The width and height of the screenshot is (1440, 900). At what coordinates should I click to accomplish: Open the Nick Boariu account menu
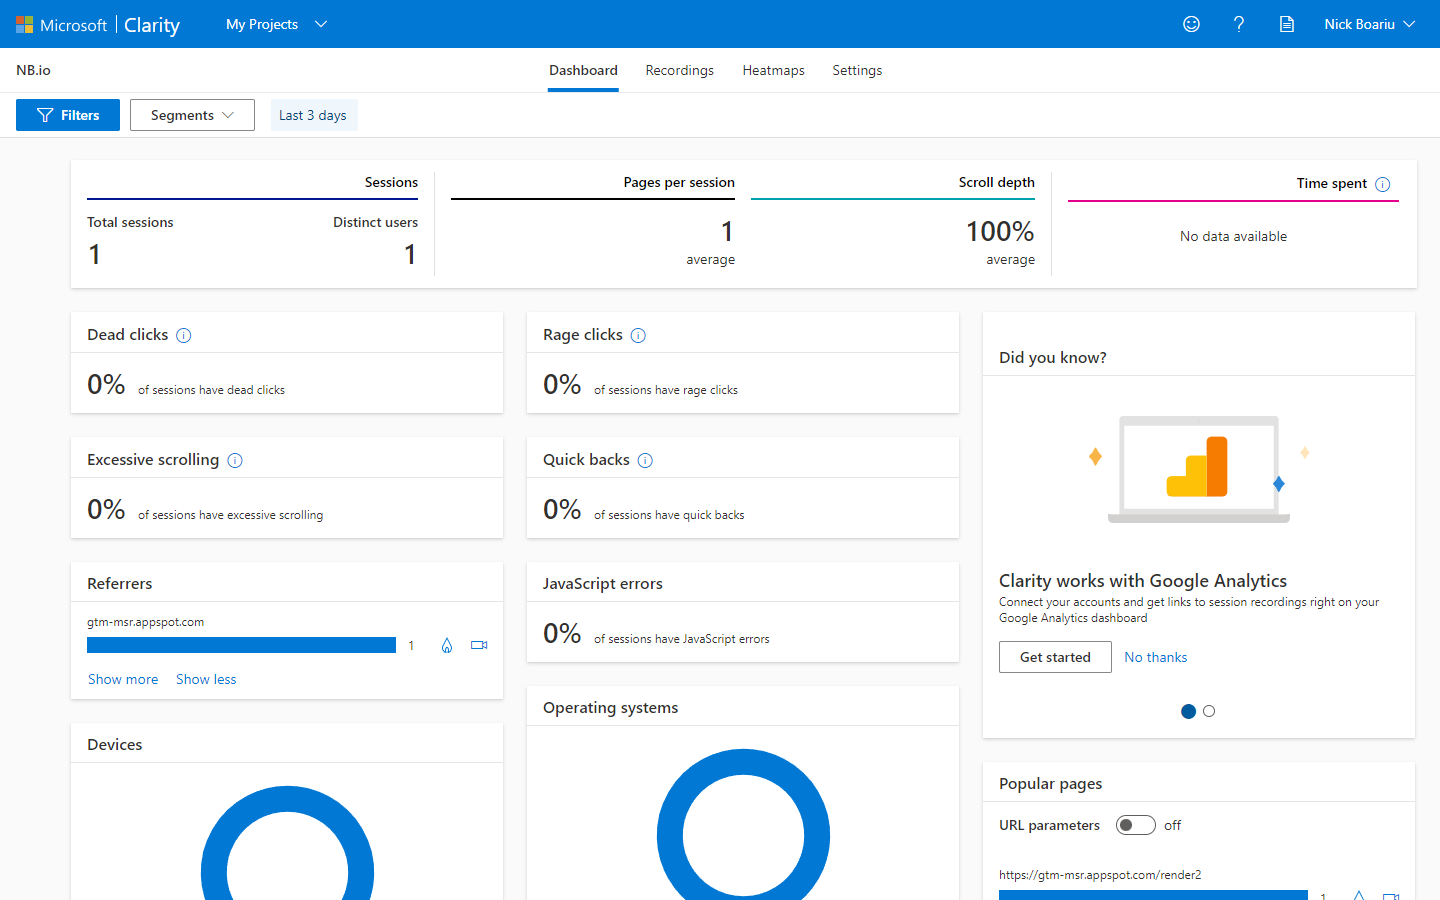pos(1369,24)
